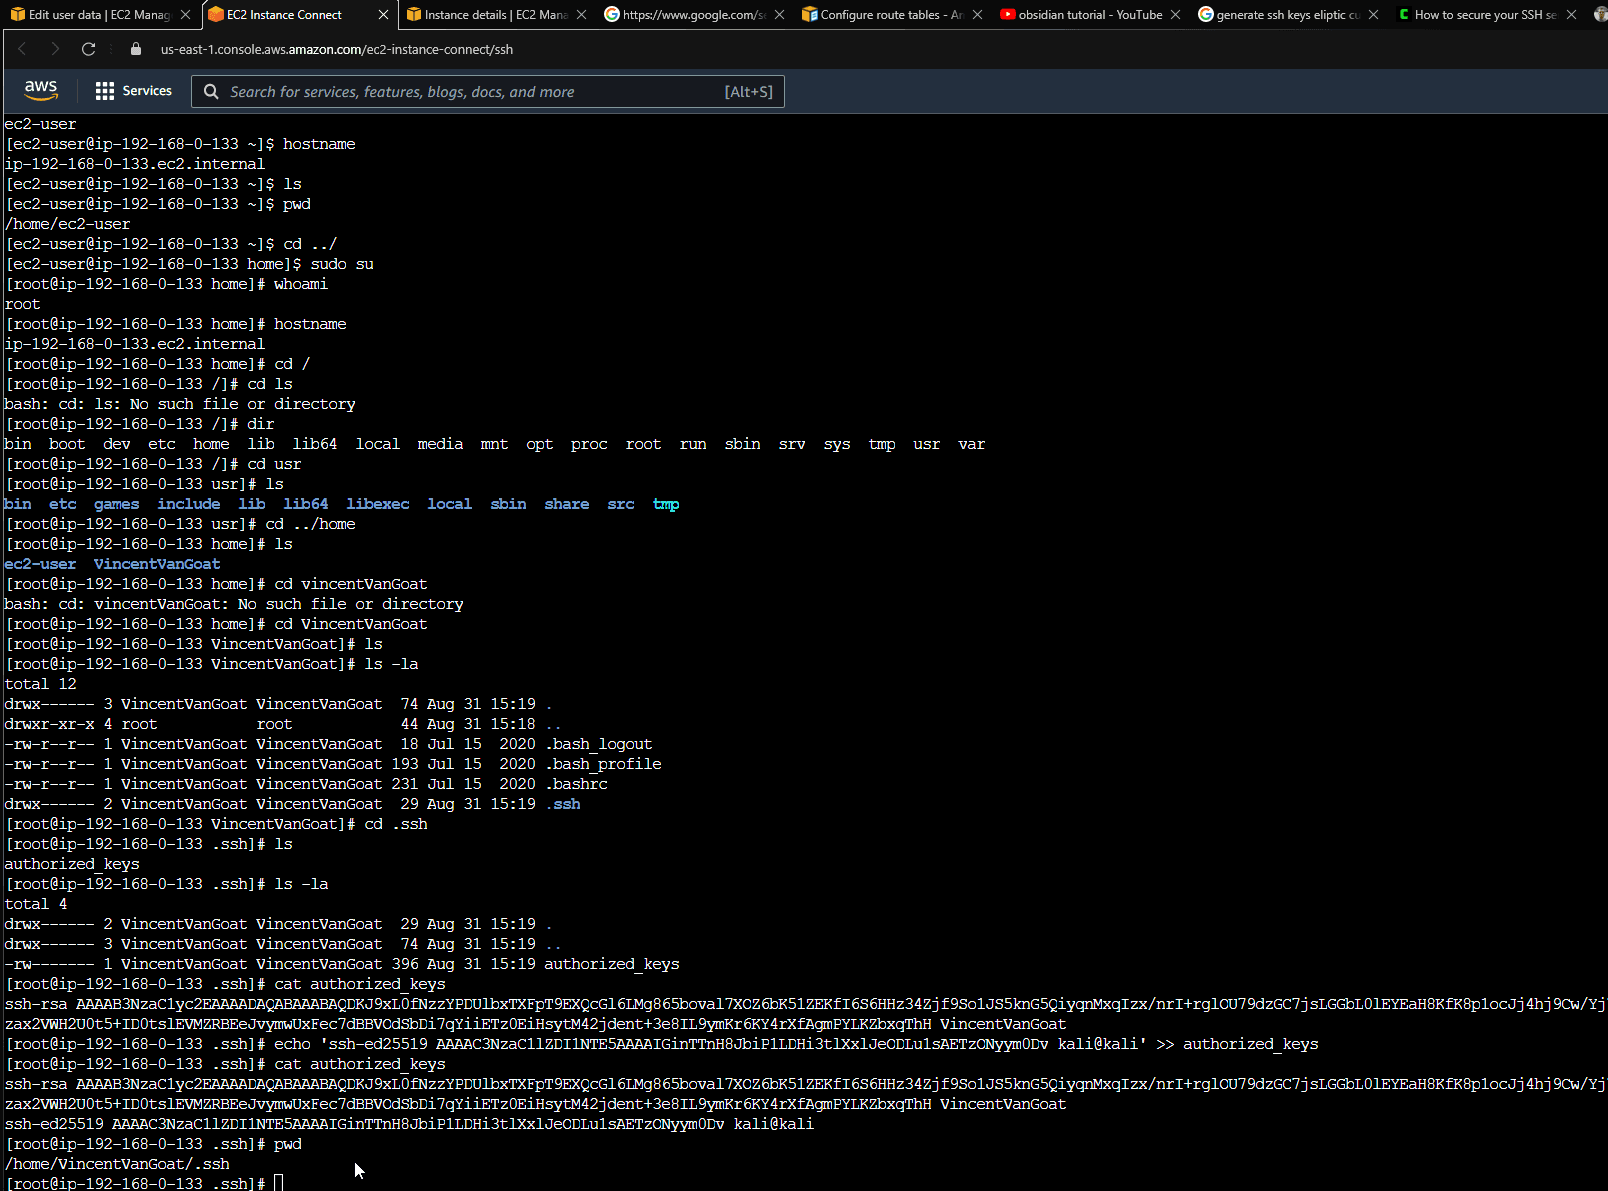
Task: Switch to the obsidian tutorial YouTube tab
Action: coord(1085,15)
